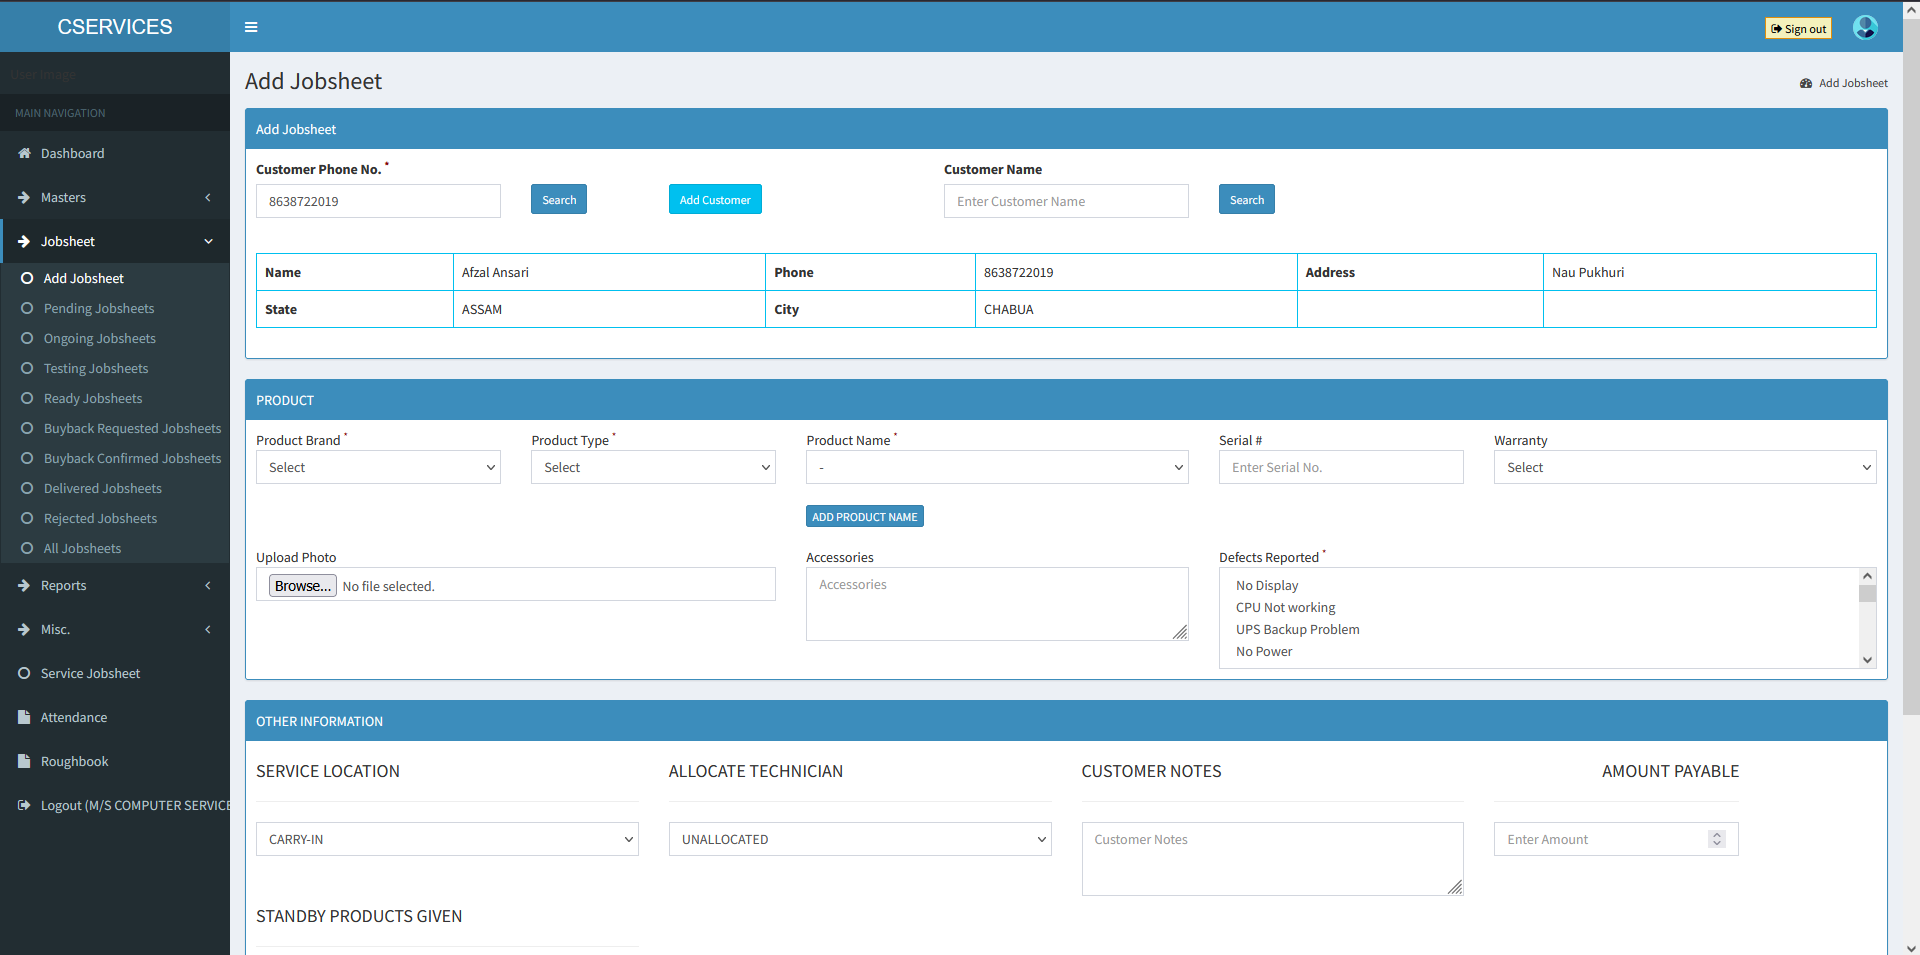This screenshot has width=1920, height=955.
Task: Click the Attendance file icon
Action: tap(24, 717)
